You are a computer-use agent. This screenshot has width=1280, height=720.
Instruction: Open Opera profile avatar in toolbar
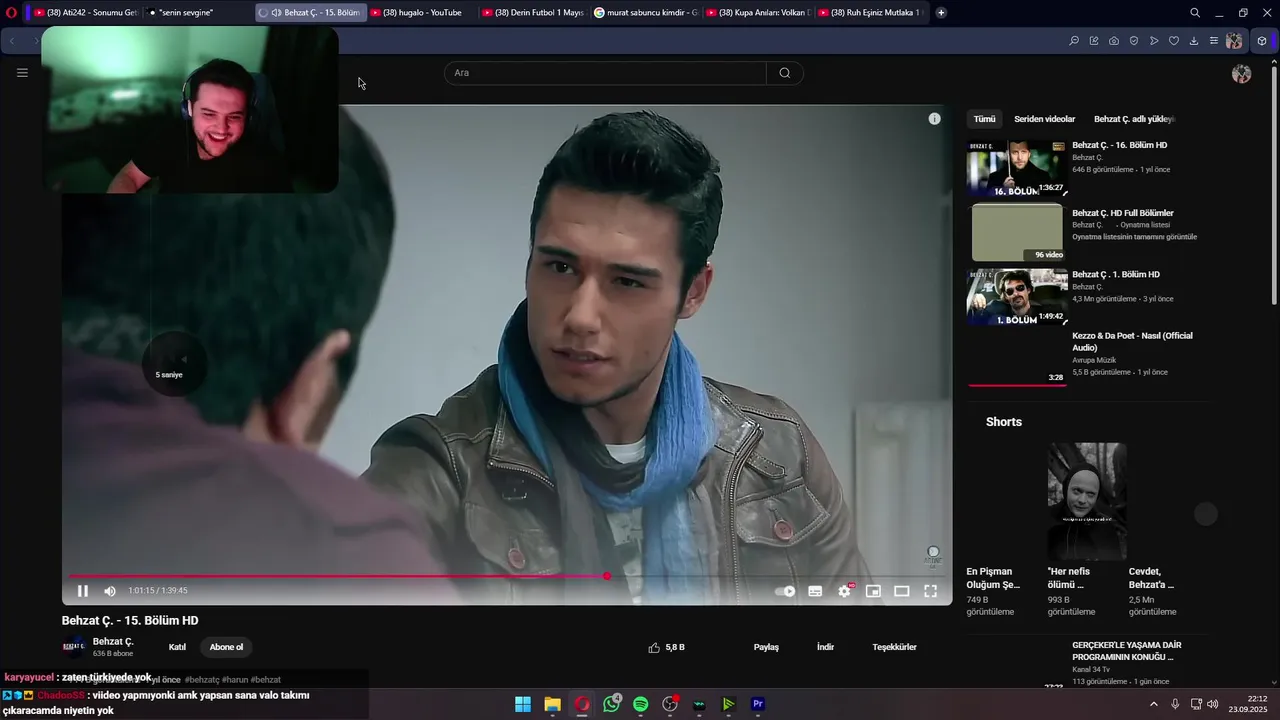pyautogui.click(x=1235, y=41)
